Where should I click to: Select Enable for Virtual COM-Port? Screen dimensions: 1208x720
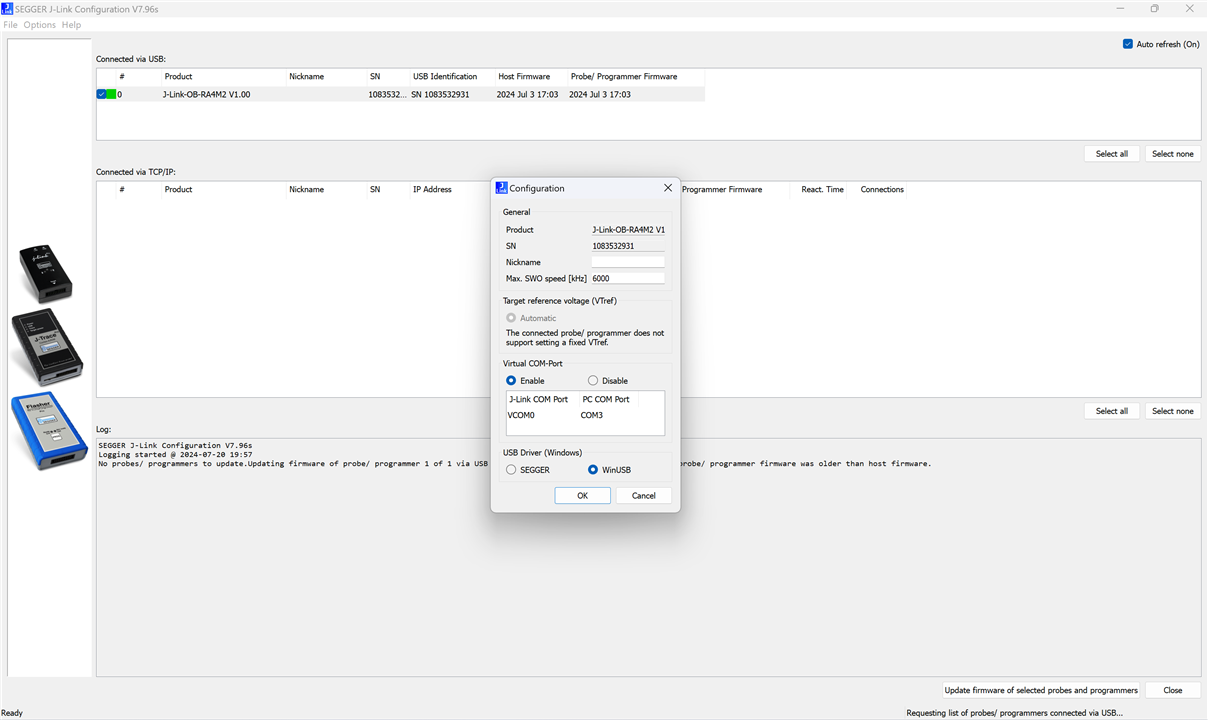[x=511, y=381]
